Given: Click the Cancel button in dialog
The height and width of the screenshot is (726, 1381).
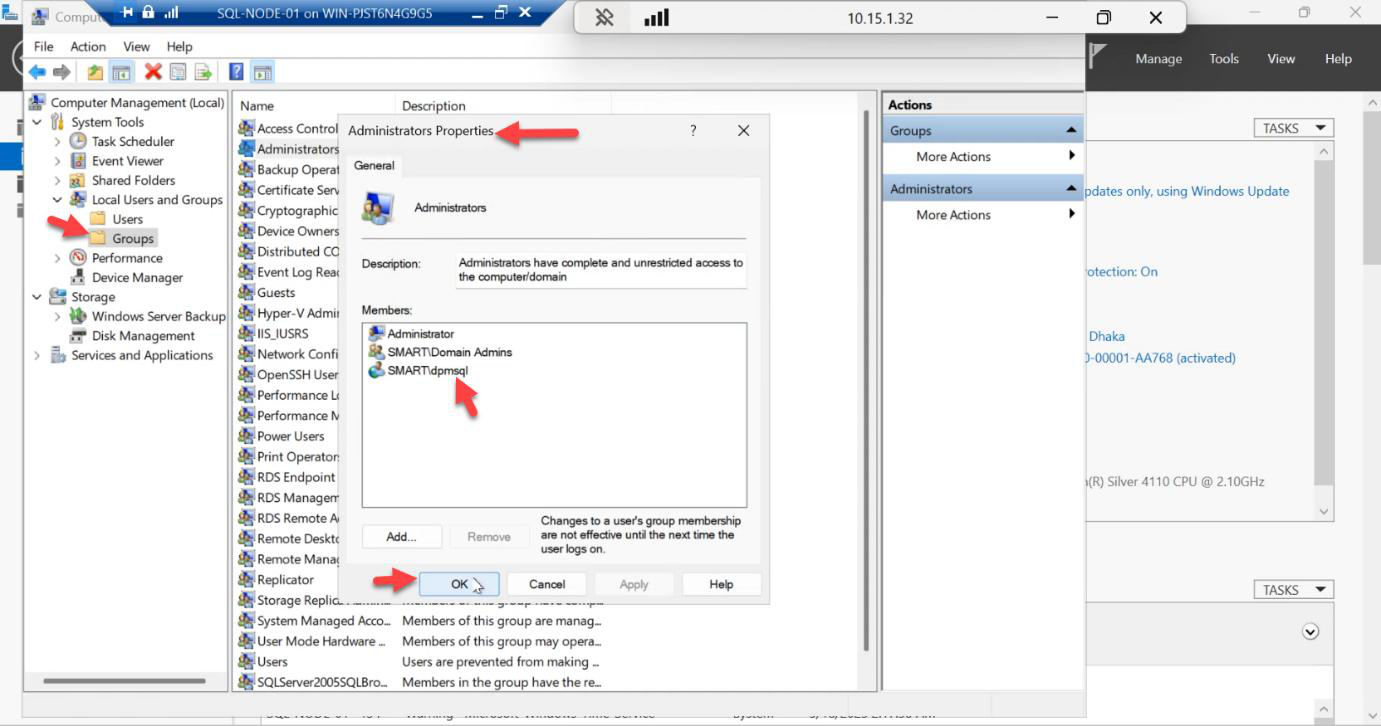Looking at the screenshot, I should 547,584.
